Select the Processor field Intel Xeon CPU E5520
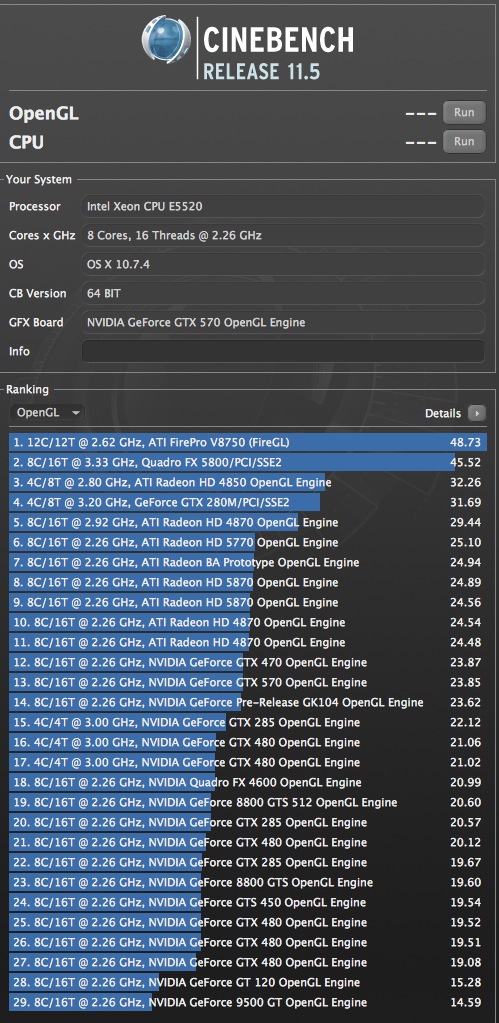The height and width of the screenshot is (1023, 499). click(x=283, y=206)
